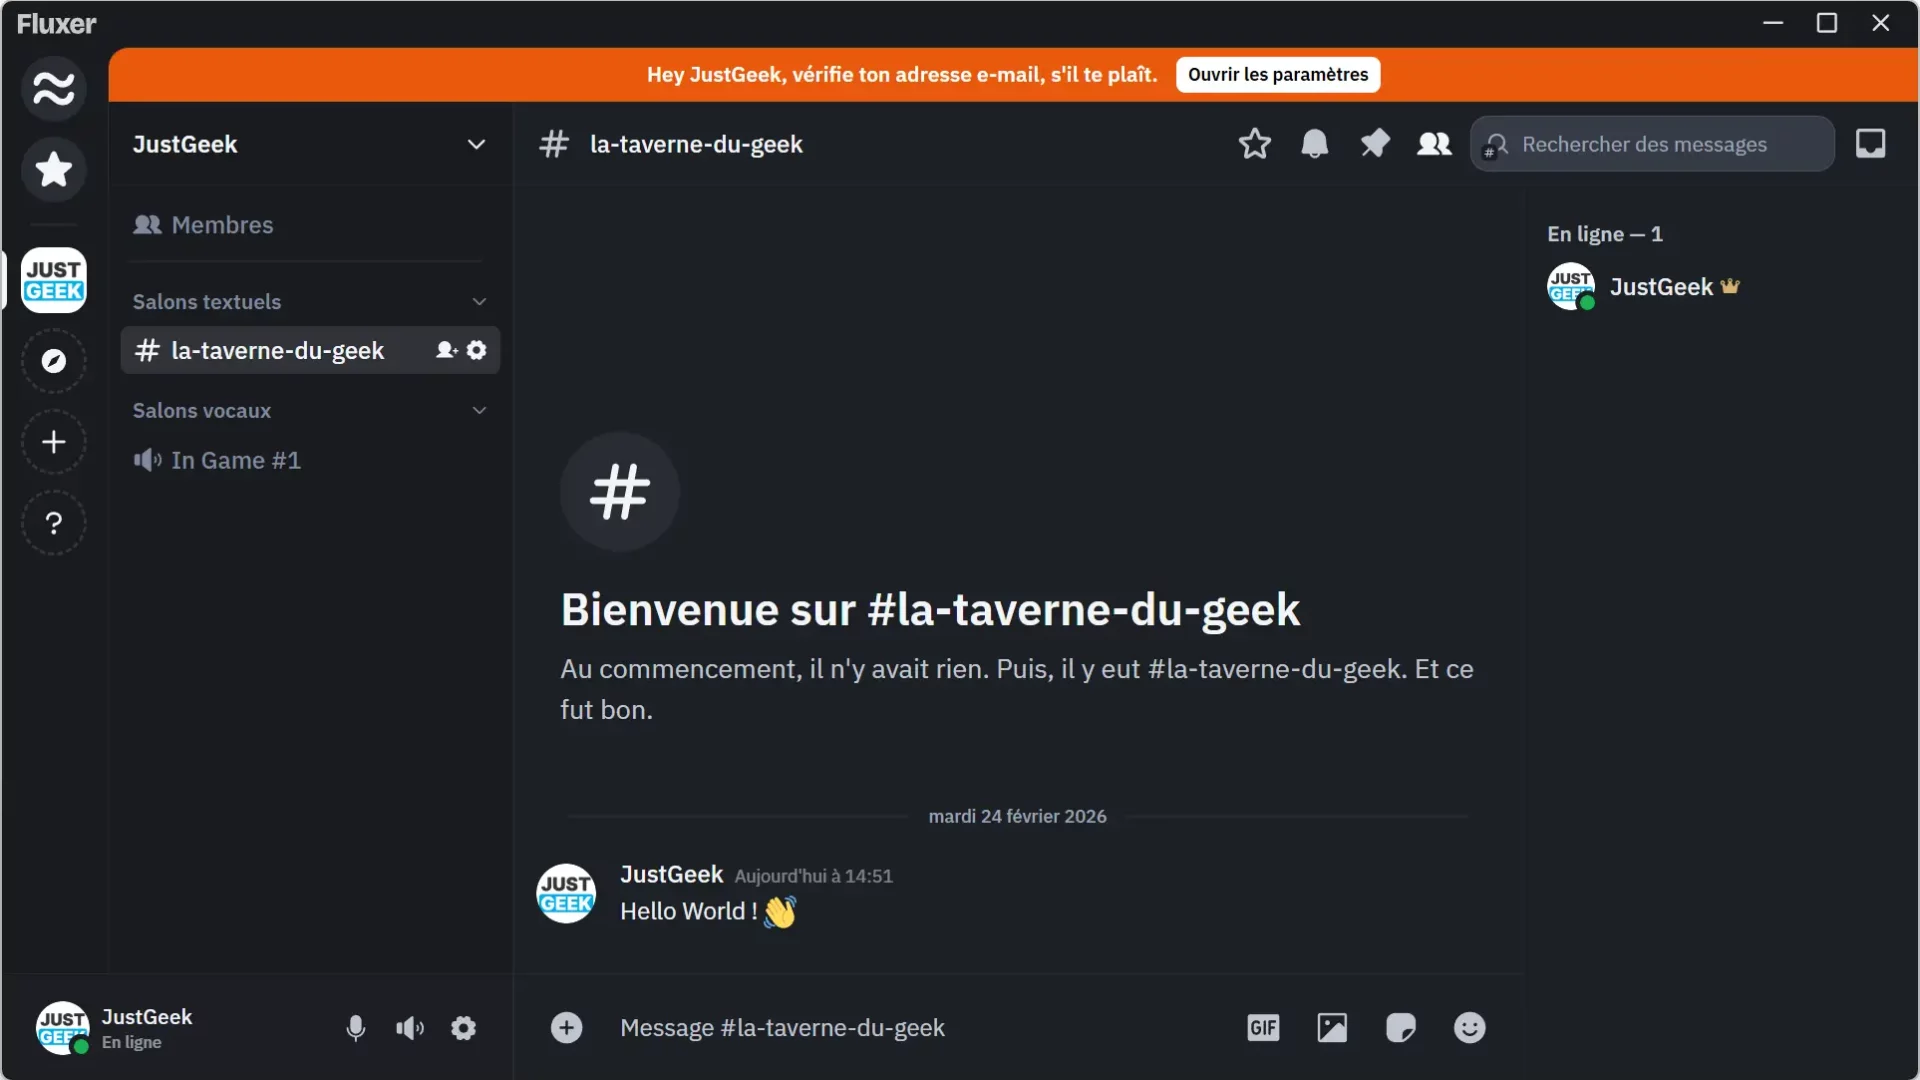This screenshot has width=1920, height=1080.
Task: Click the En ligne — 1 heading
Action: (x=1605, y=234)
